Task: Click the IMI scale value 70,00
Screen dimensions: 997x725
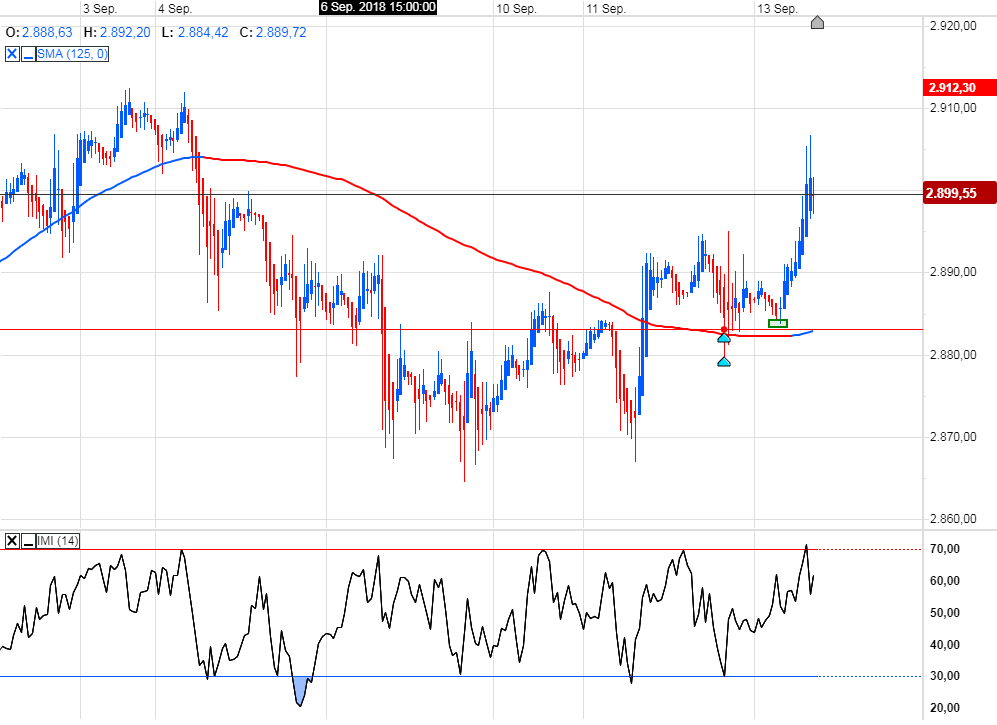Action: point(945,549)
